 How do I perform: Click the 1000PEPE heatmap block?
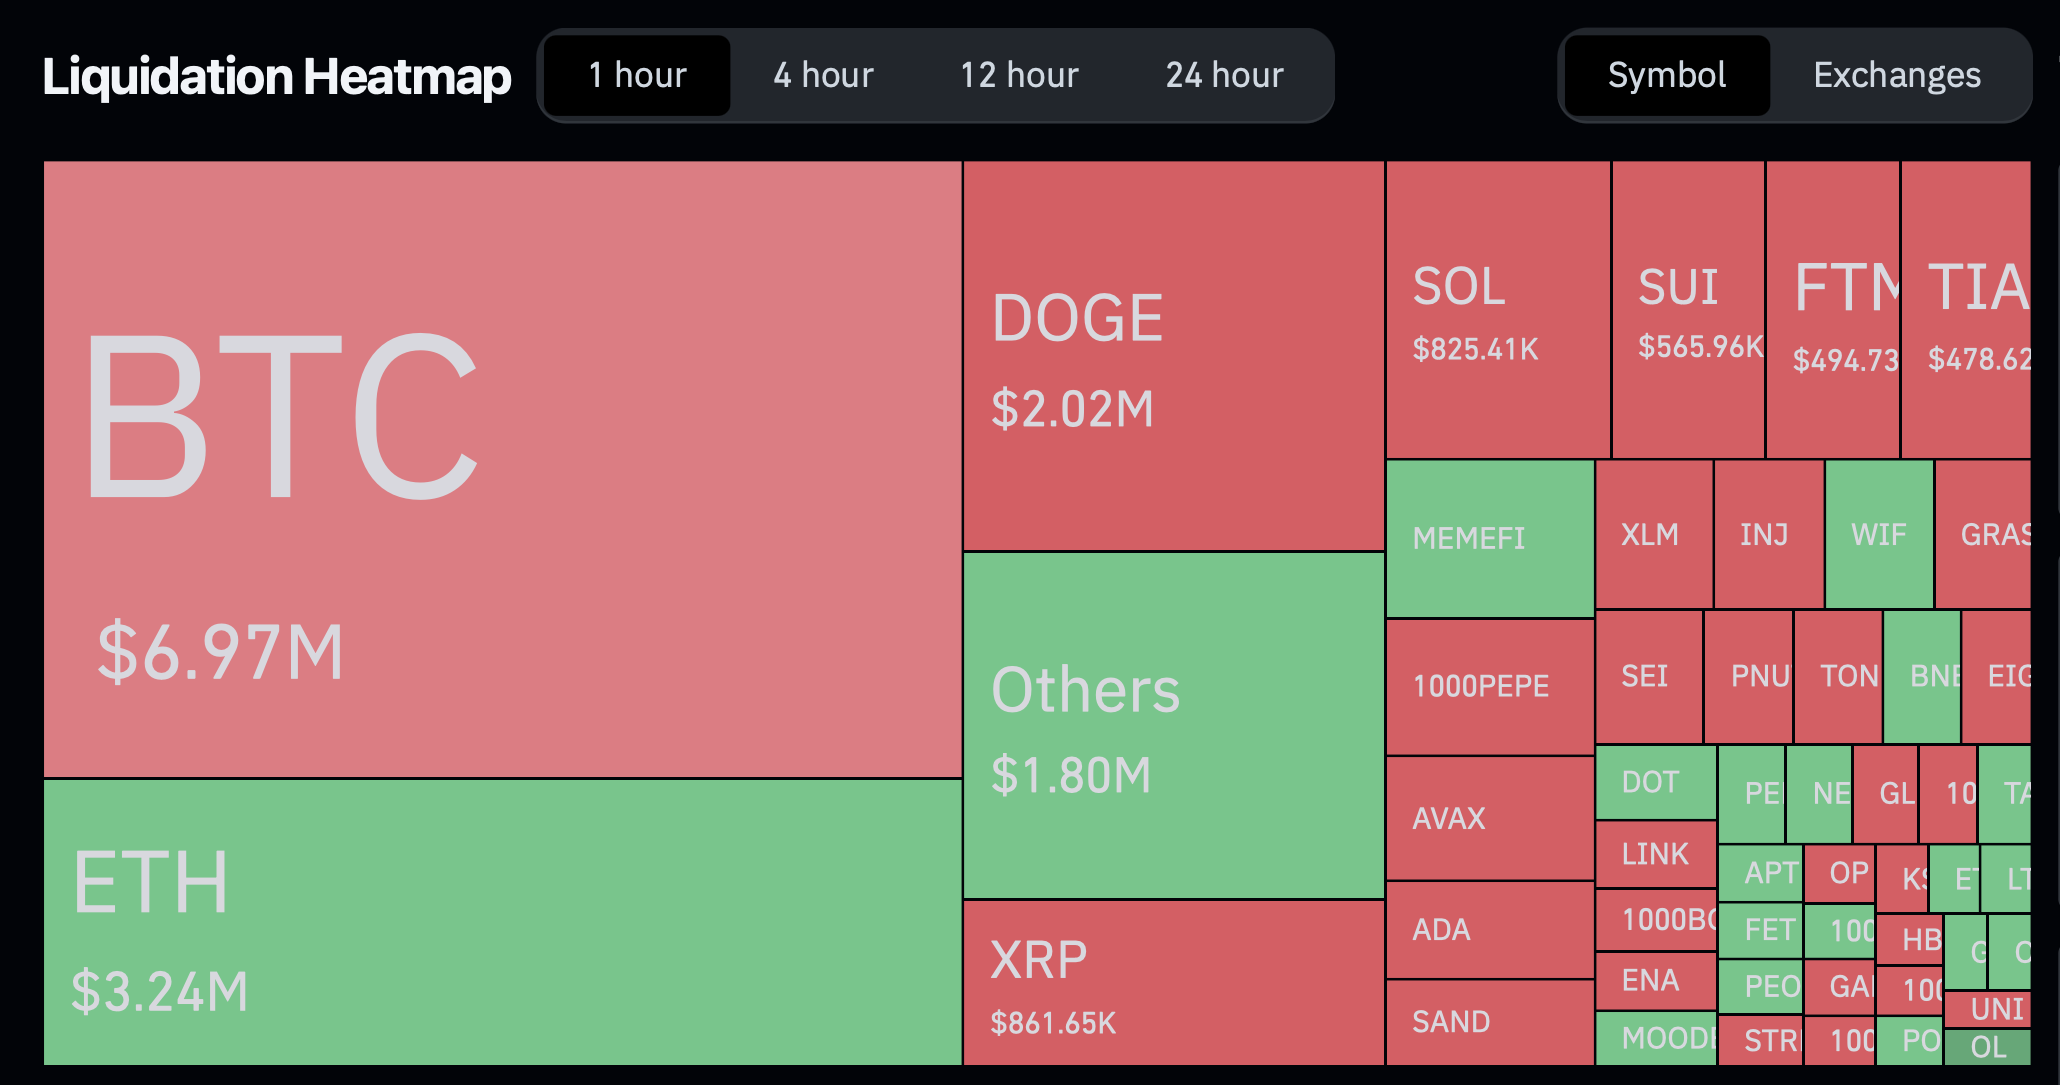pos(1490,686)
